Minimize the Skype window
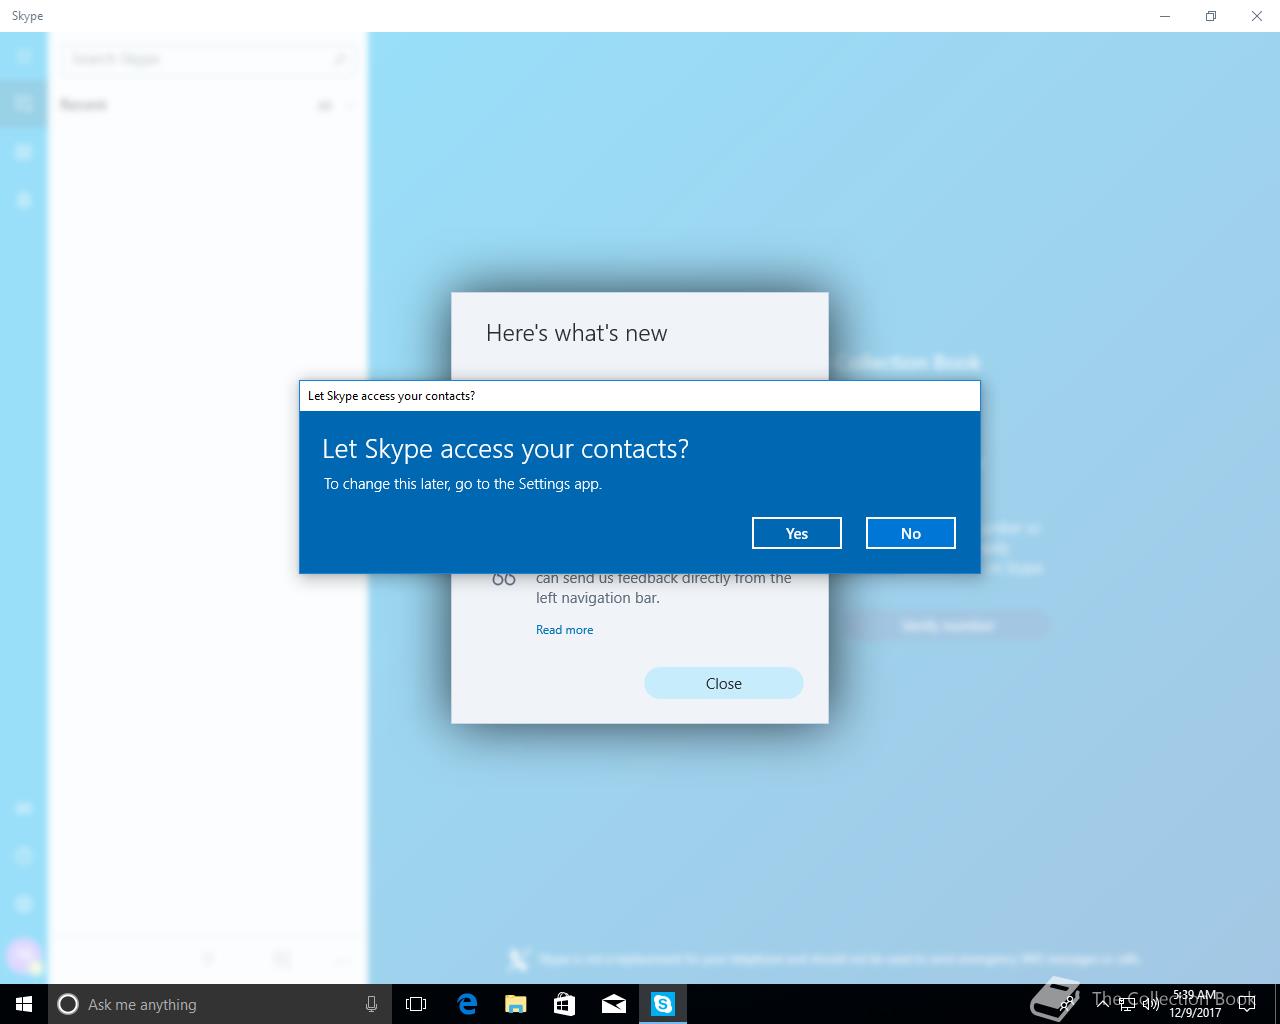This screenshot has width=1280, height=1024. click(1165, 16)
